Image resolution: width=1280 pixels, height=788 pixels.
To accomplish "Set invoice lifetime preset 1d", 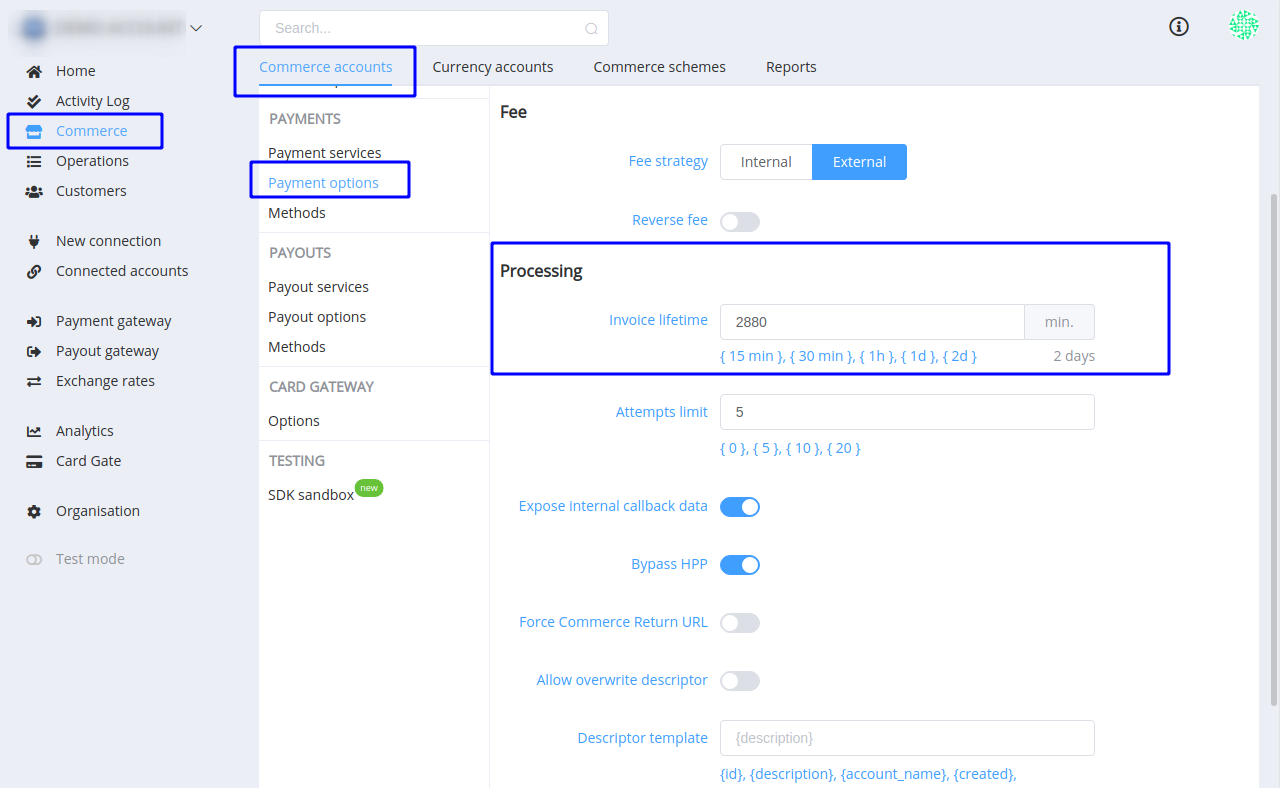I will 918,356.
